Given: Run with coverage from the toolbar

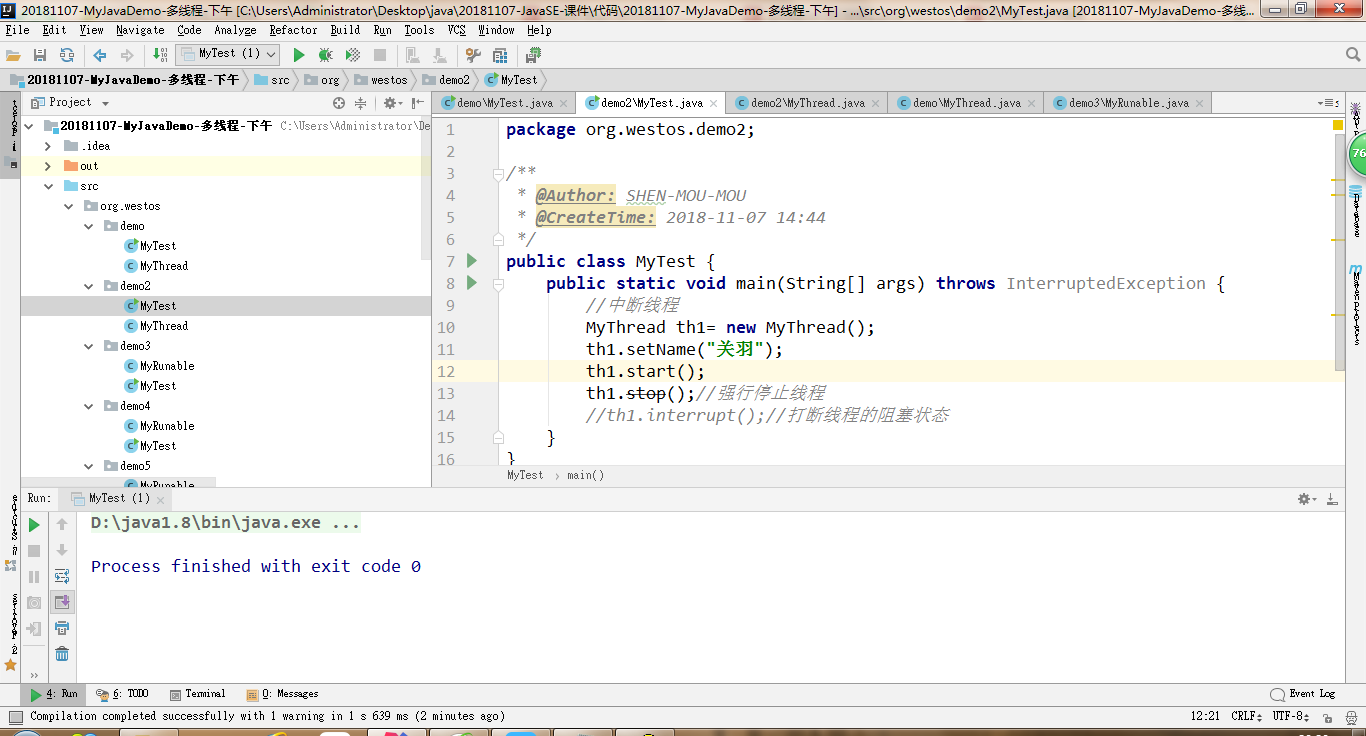Looking at the screenshot, I should tap(353, 55).
